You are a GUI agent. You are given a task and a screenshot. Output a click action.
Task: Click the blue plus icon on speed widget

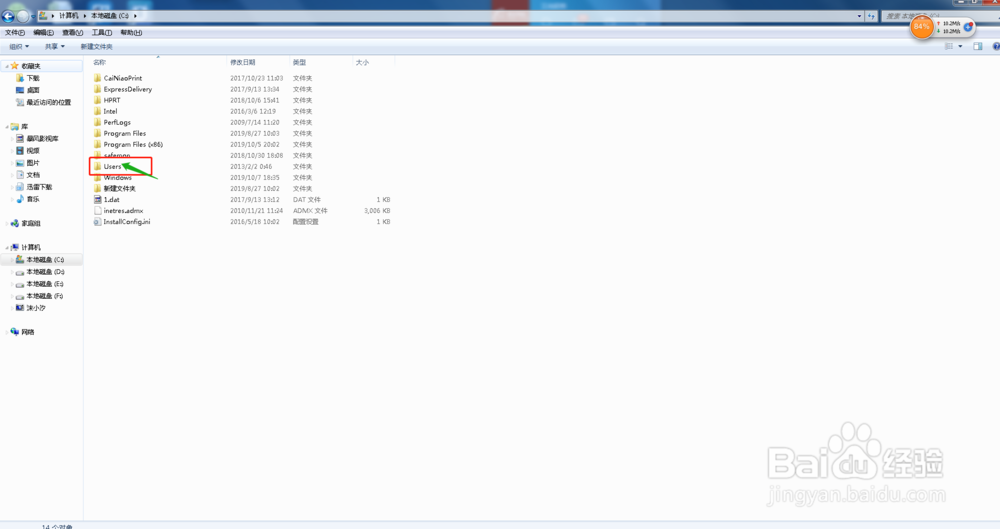pyautogui.click(x=968, y=27)
